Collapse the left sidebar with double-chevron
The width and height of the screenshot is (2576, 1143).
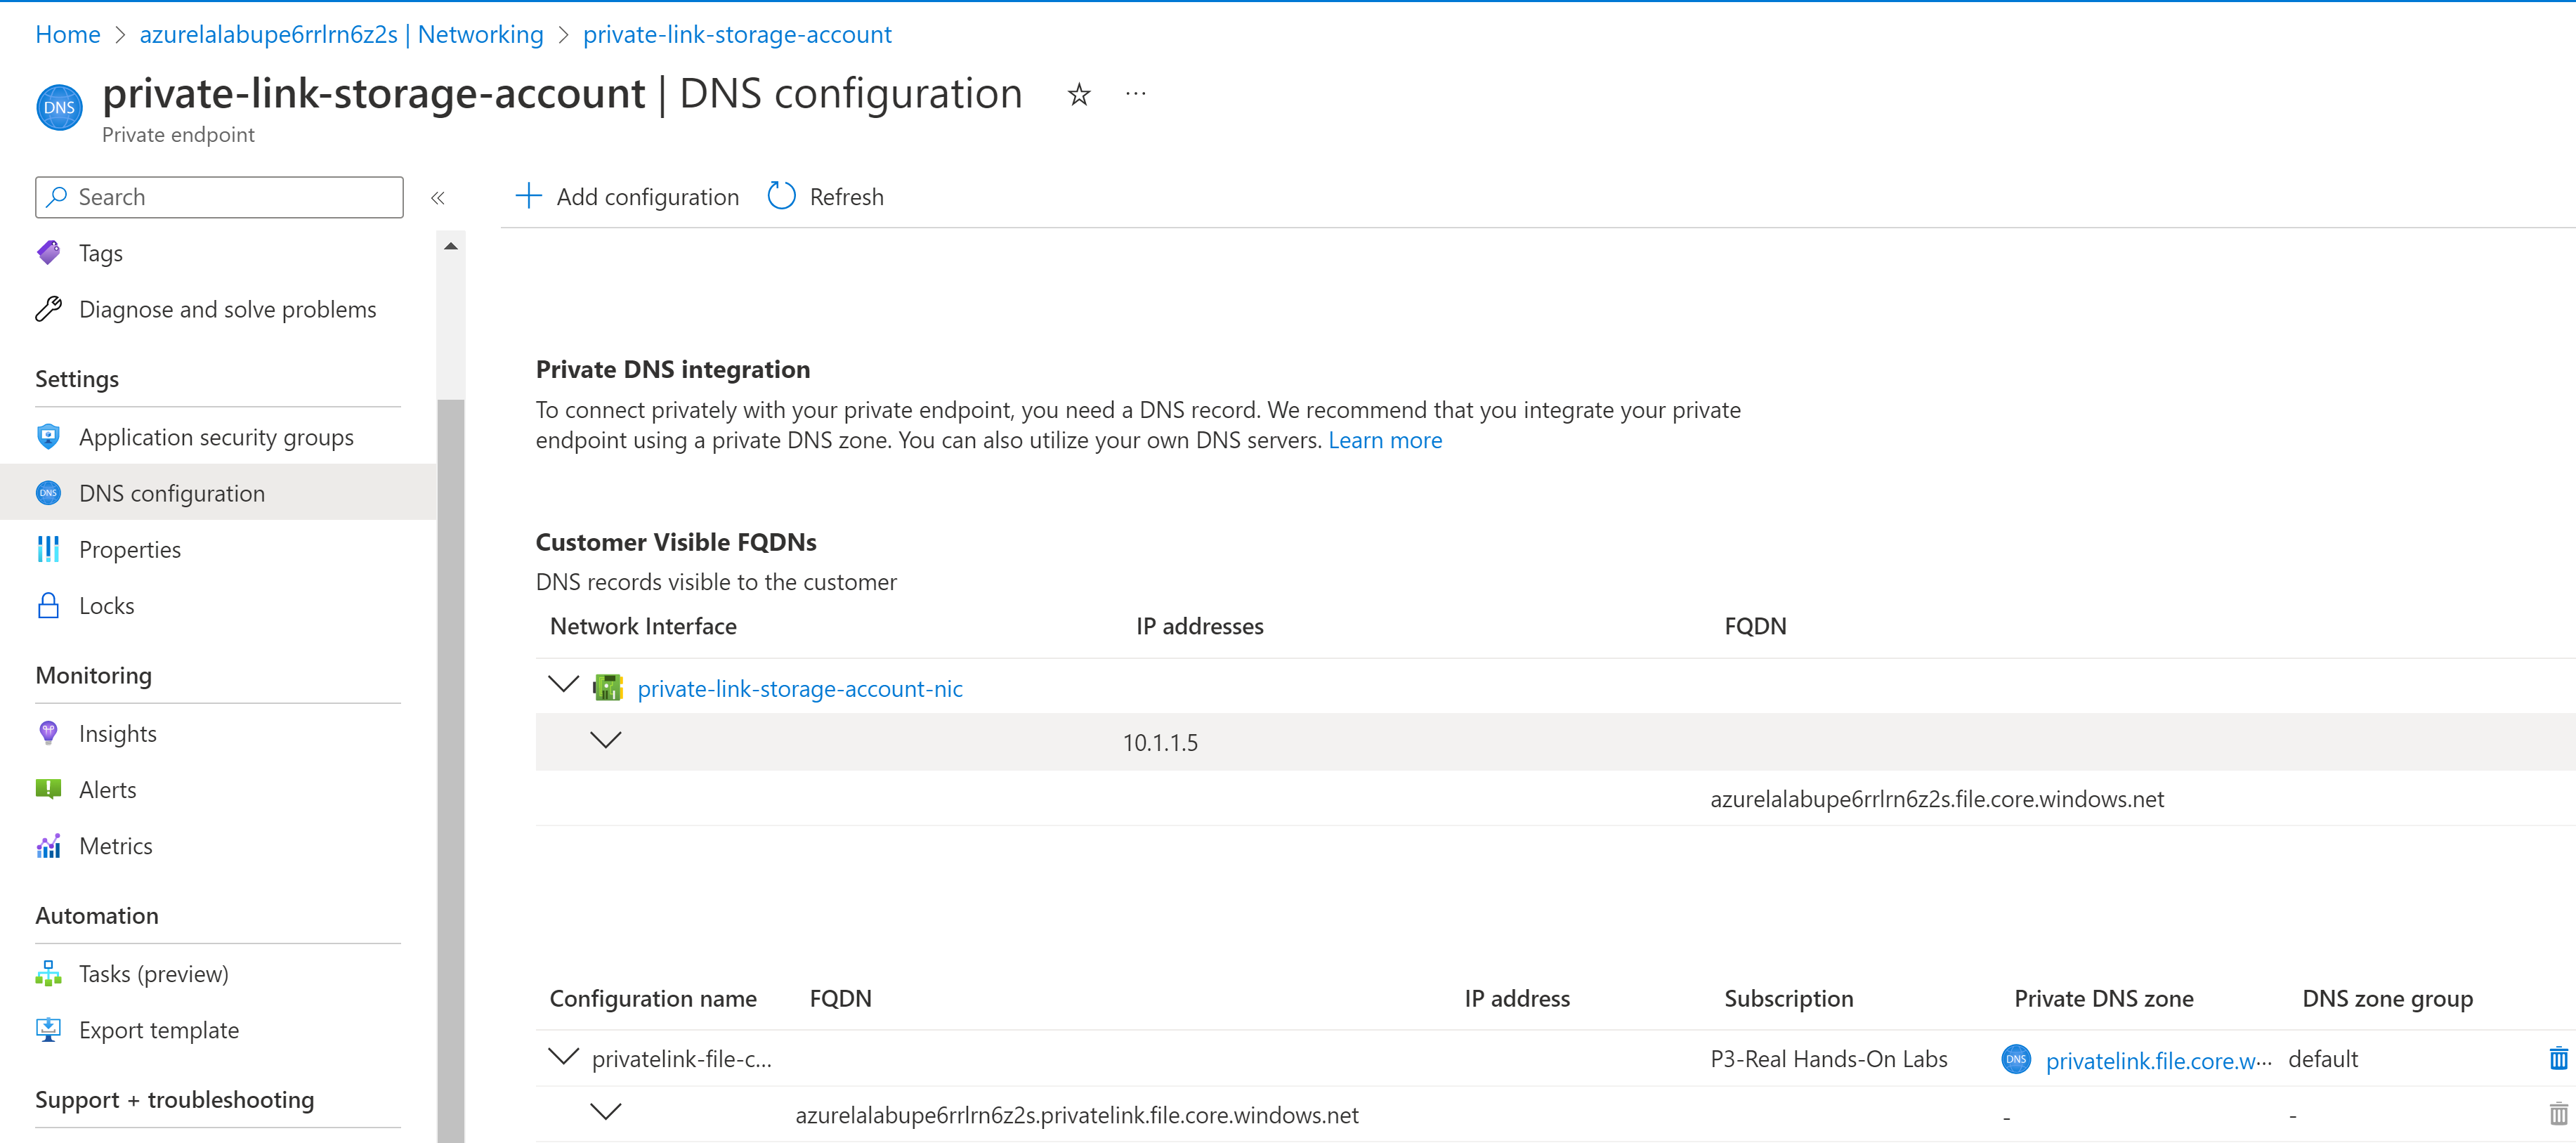(x=438, y=197)
